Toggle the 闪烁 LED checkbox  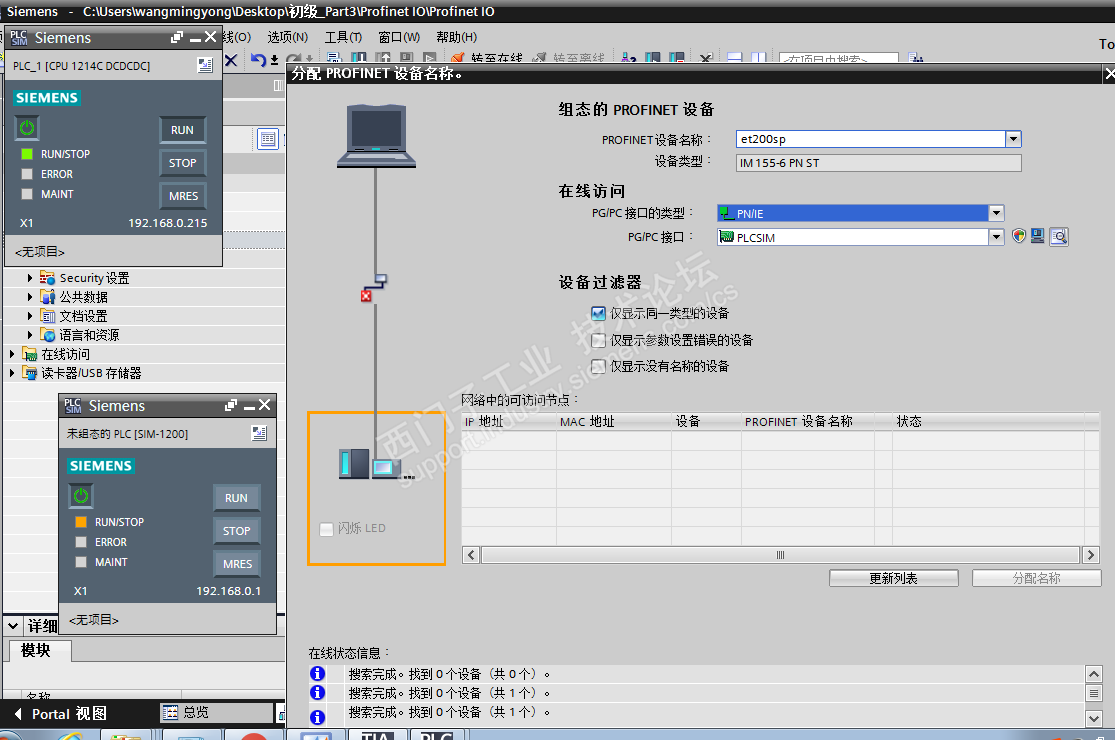[326, 529]
